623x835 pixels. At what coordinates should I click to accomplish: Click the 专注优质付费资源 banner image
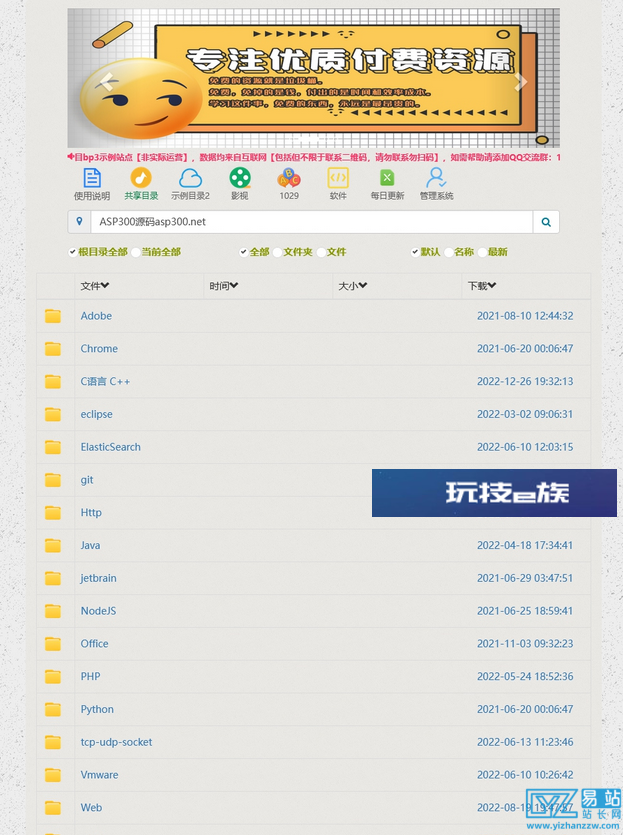click(313, 78)
